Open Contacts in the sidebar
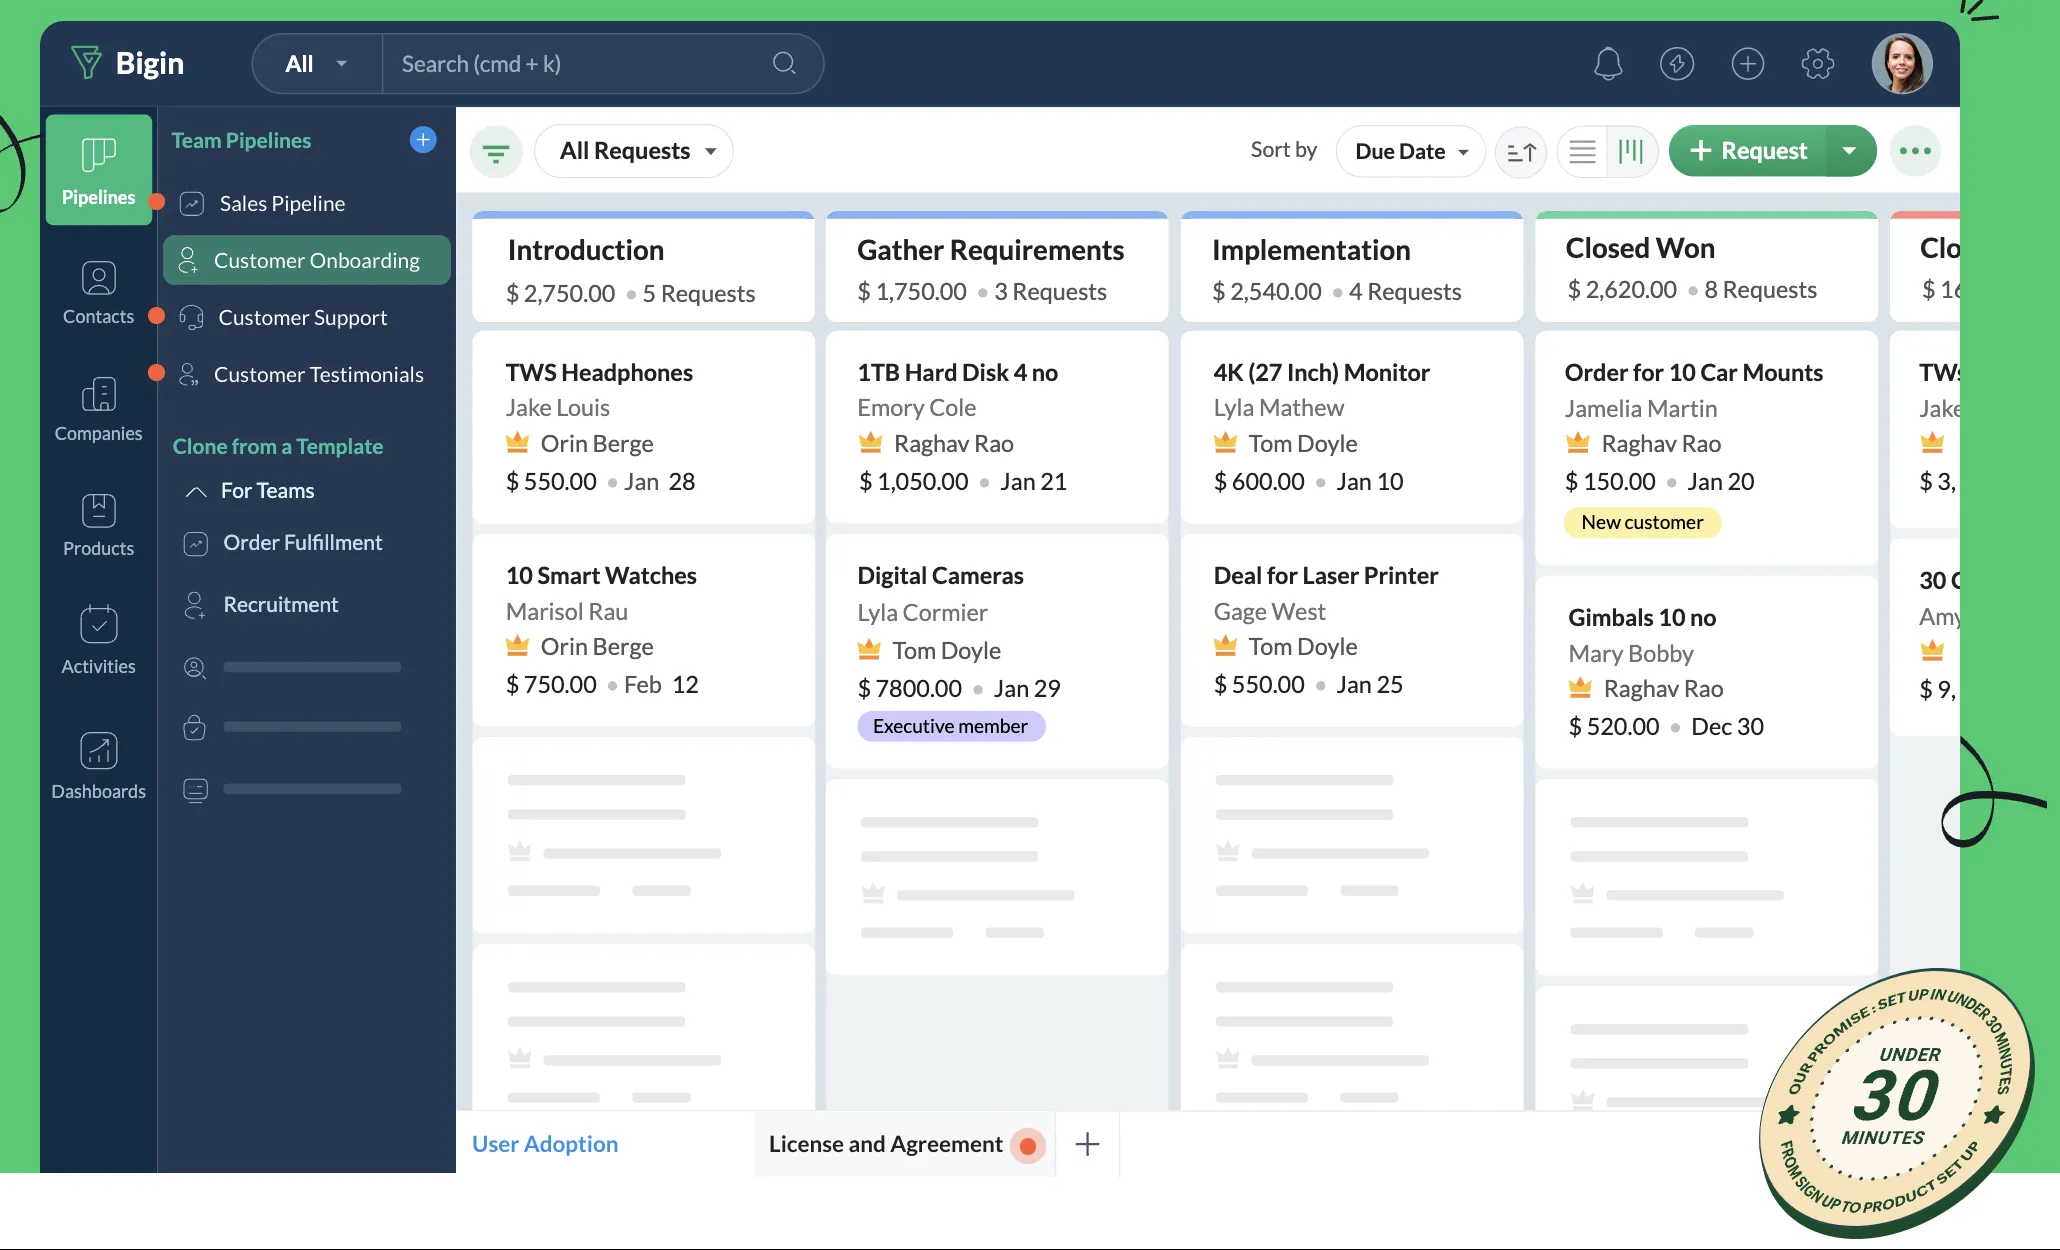 (x=98, y=292)
